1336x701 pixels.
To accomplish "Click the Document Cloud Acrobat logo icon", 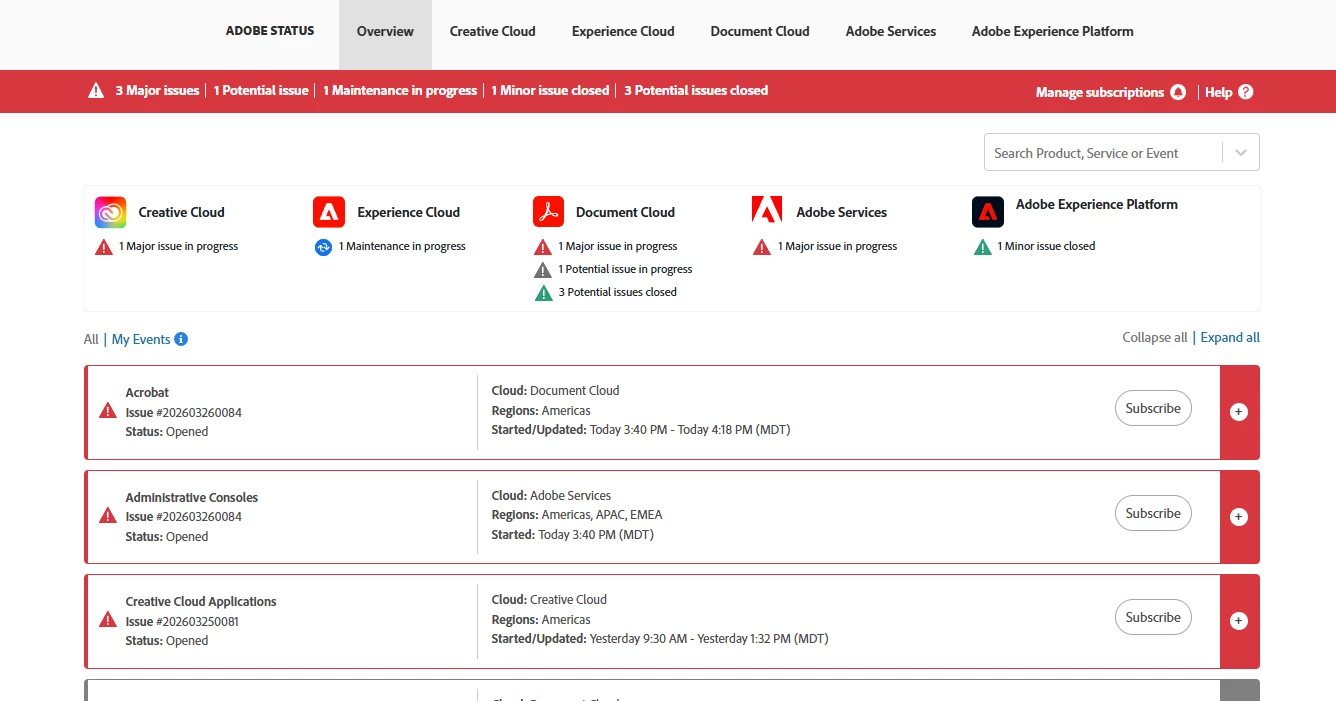I will 548,212.
